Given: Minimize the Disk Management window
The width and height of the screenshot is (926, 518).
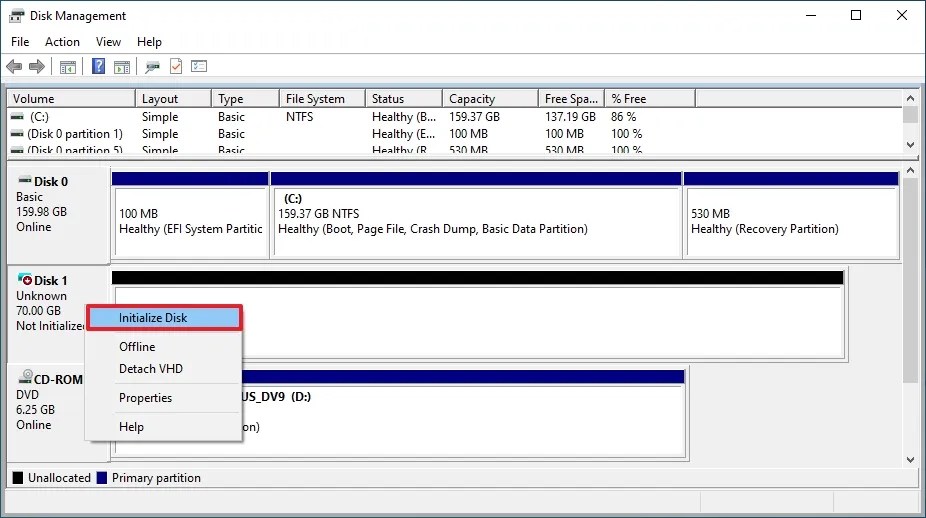Looking at the screenshot, I should (811, 15).
